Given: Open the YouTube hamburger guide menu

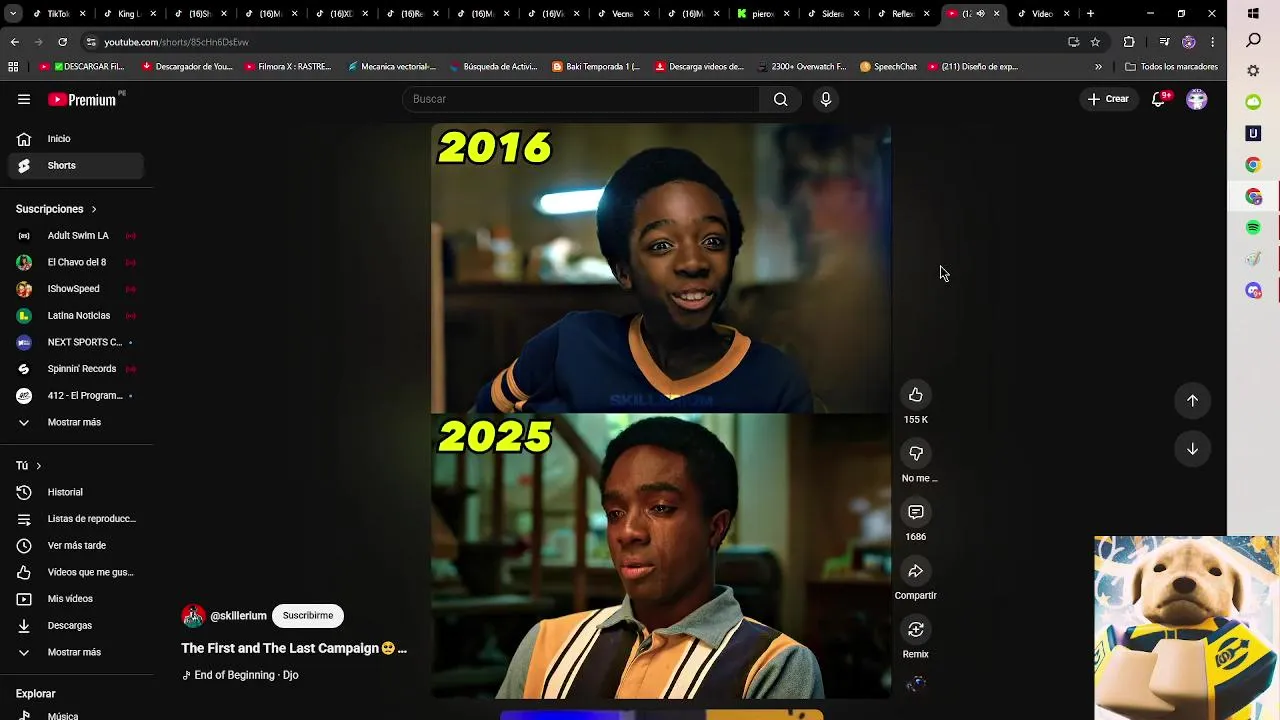Looking at the screenshot, I should (x=24, y=99).
